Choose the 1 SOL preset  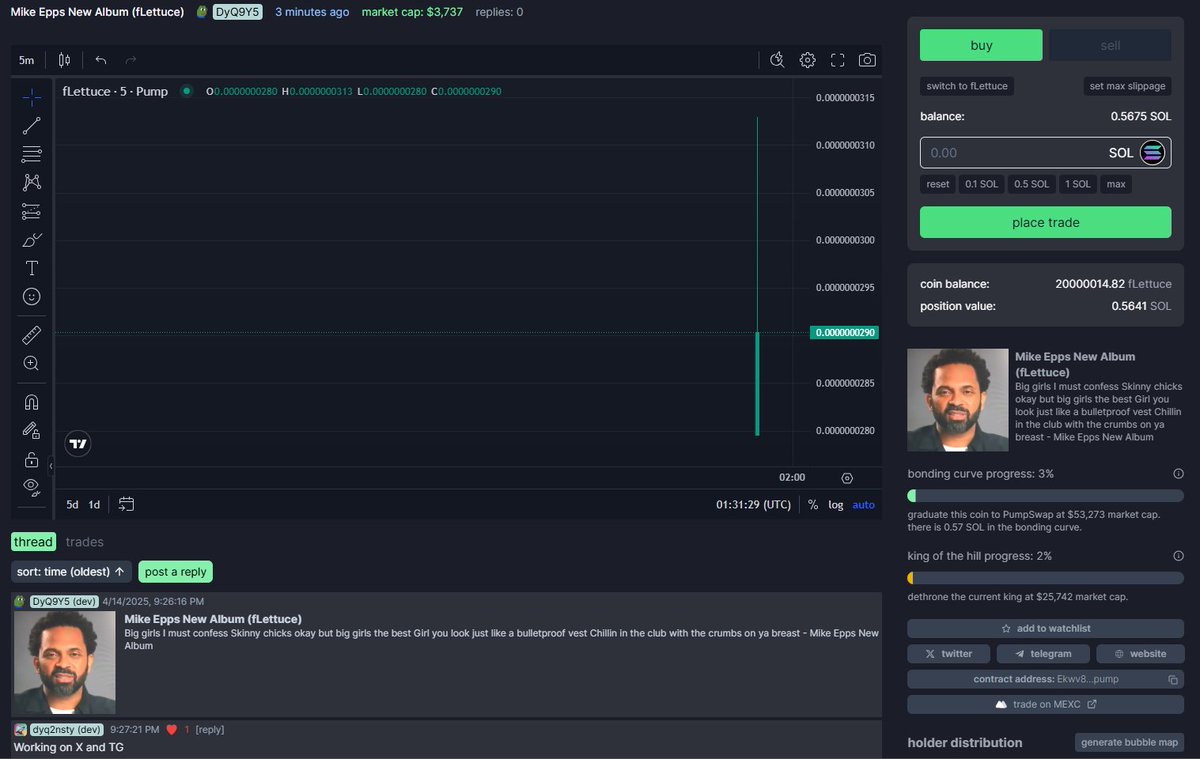[x=1078, y=184]
